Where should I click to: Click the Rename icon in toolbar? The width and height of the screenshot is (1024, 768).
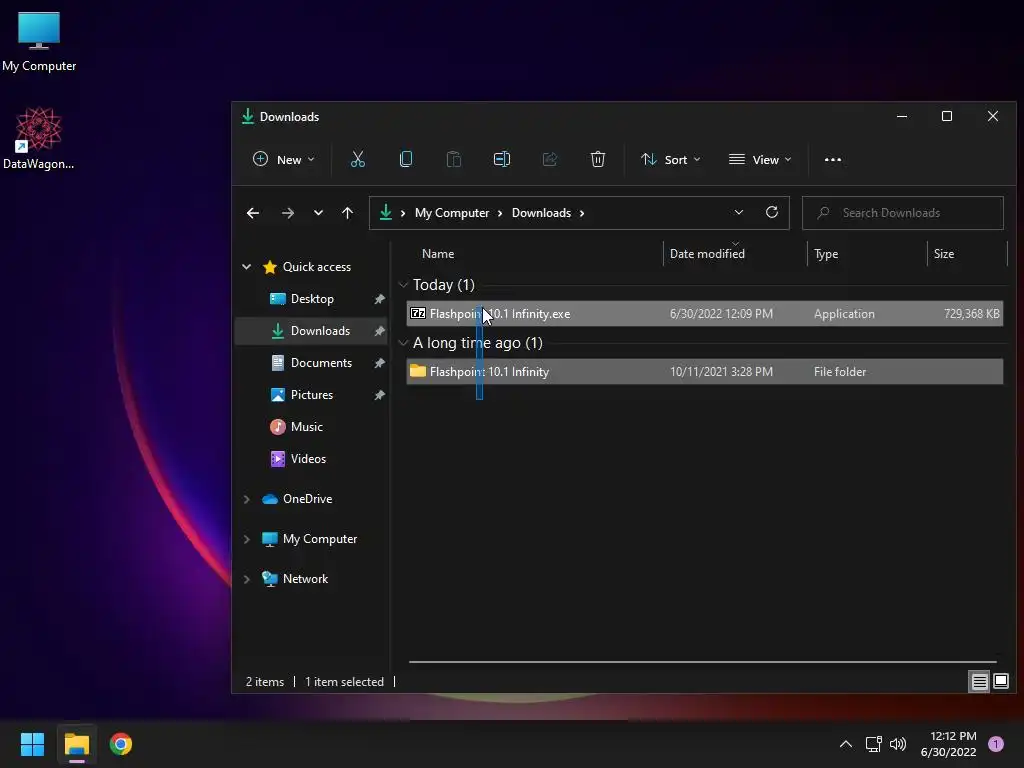click(x=502, y=159)
